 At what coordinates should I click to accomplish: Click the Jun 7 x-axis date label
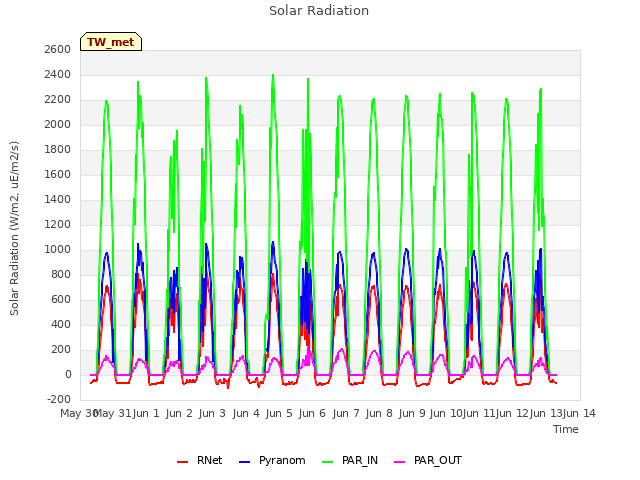pyautogui.click(x=346, y=413)
